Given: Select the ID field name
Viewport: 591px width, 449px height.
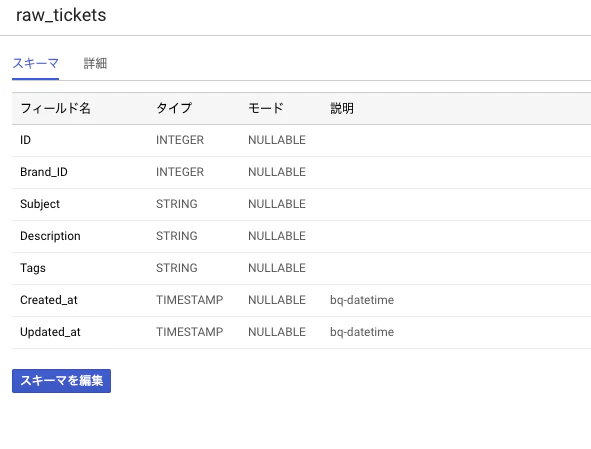Looking at the screenshot, I should (25, 140).
